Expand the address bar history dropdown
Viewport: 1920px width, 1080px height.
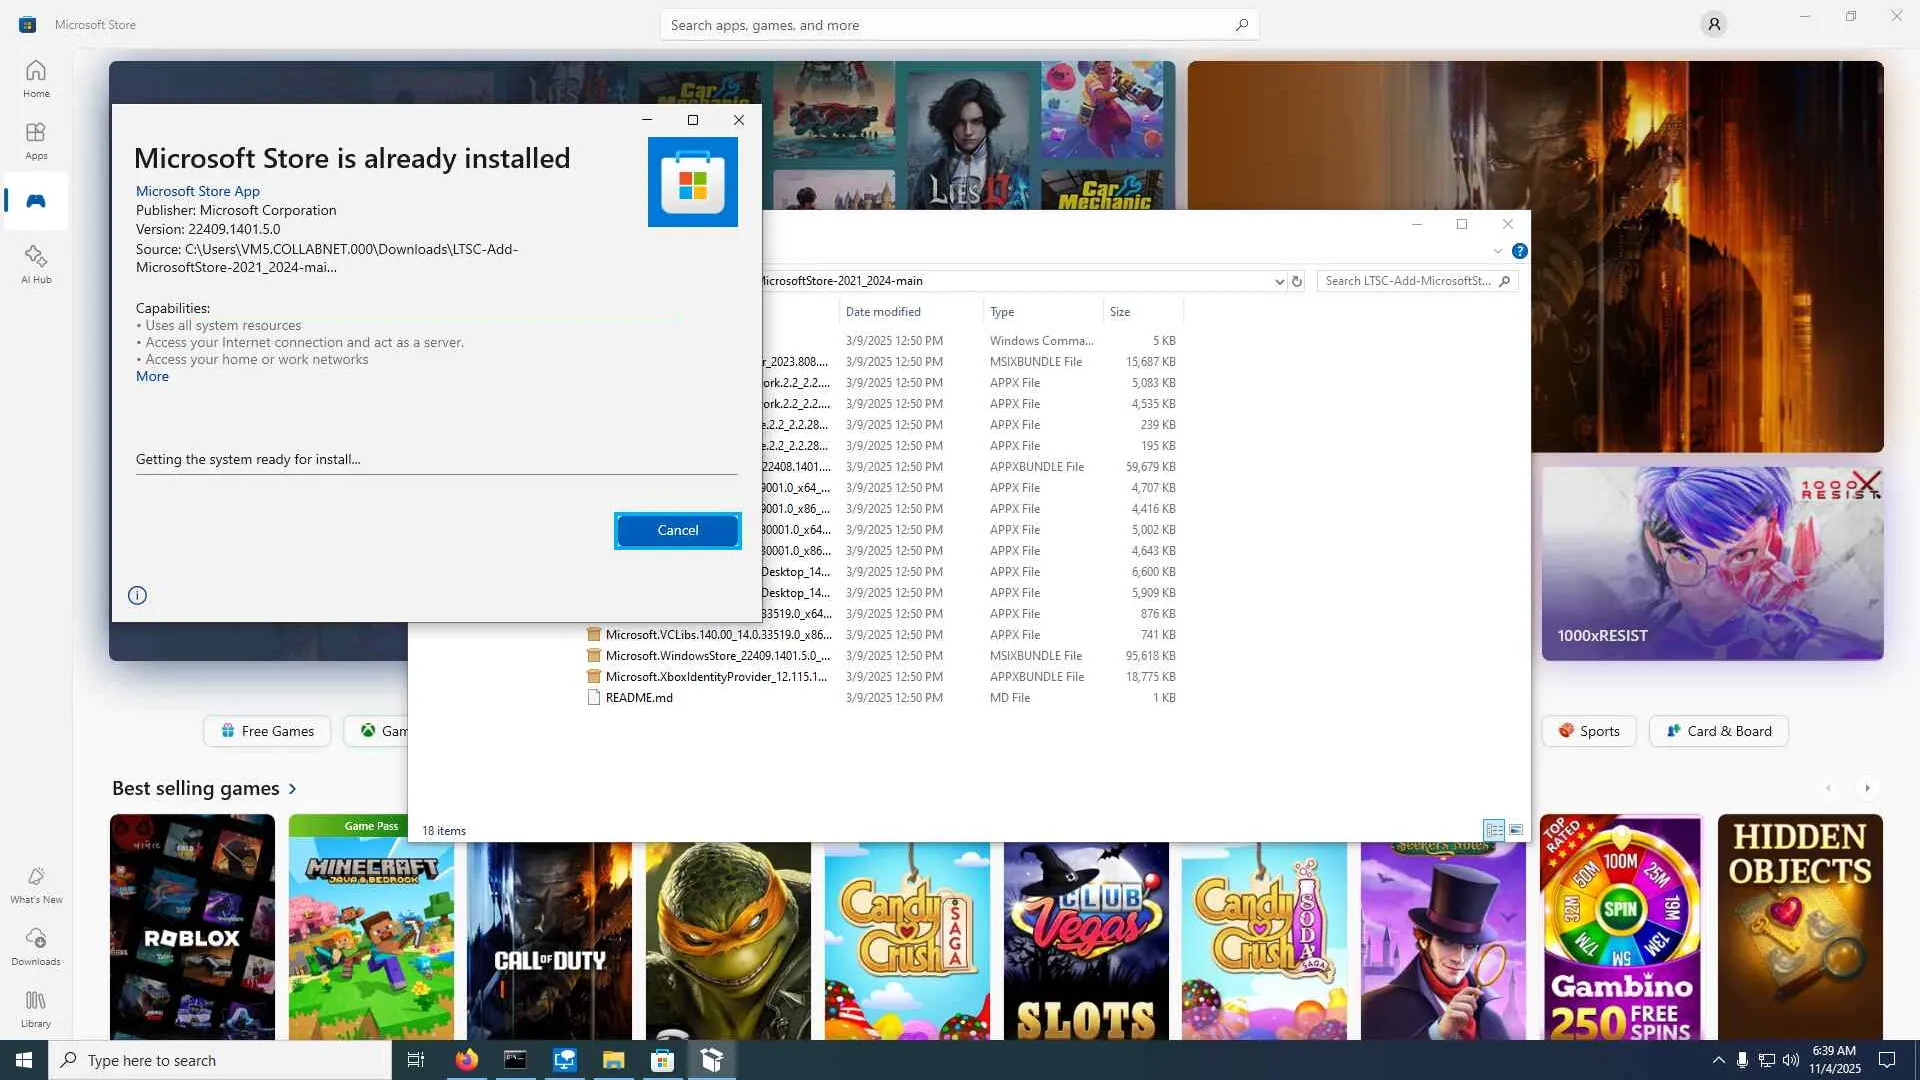pyautogui.click(x=1279, y=282)
